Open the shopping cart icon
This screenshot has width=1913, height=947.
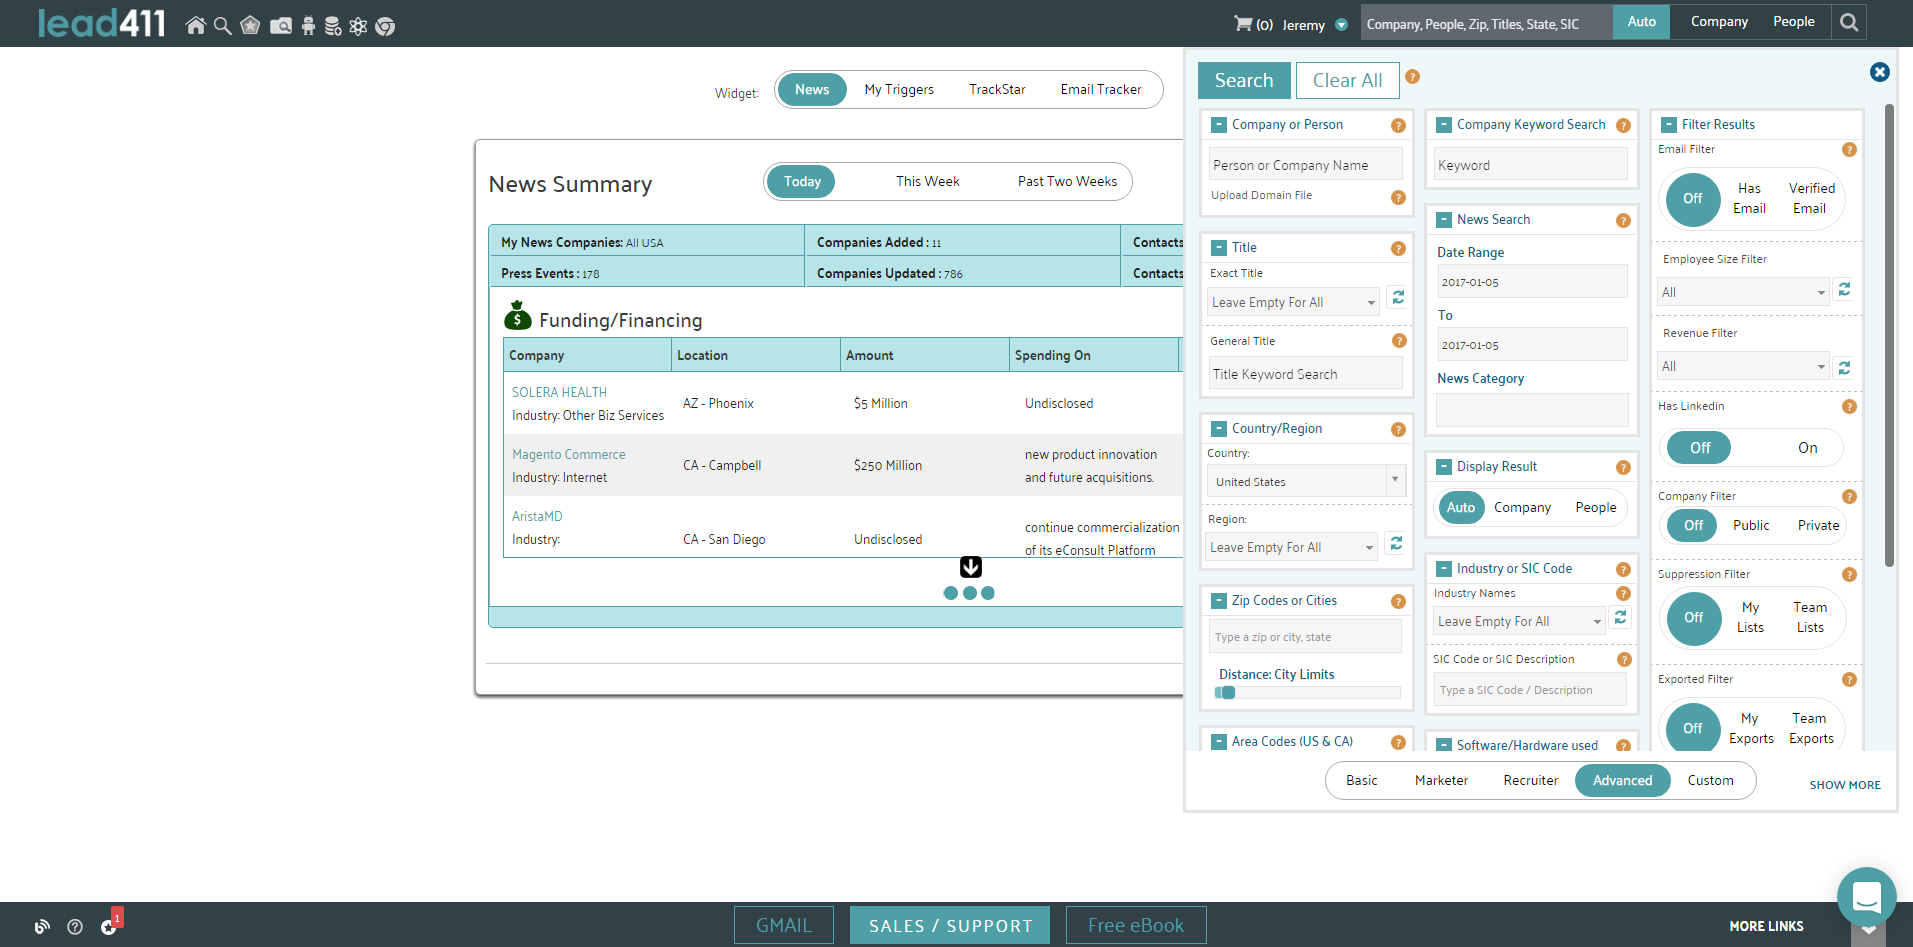click(1243, 23)
